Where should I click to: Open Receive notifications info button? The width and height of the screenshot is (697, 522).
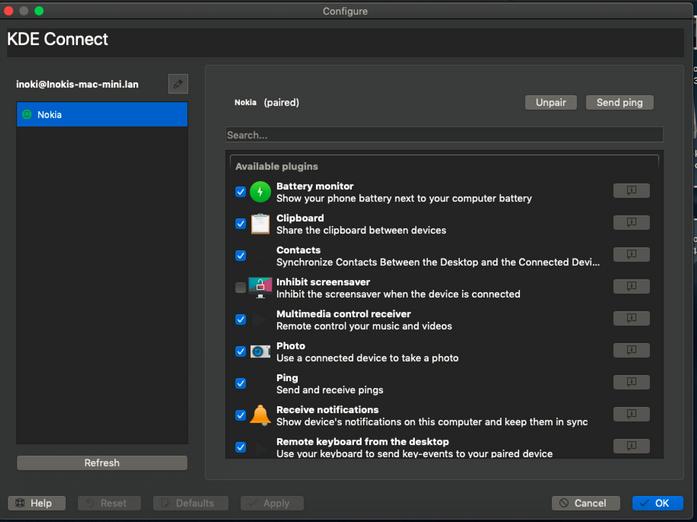[631, 415]
